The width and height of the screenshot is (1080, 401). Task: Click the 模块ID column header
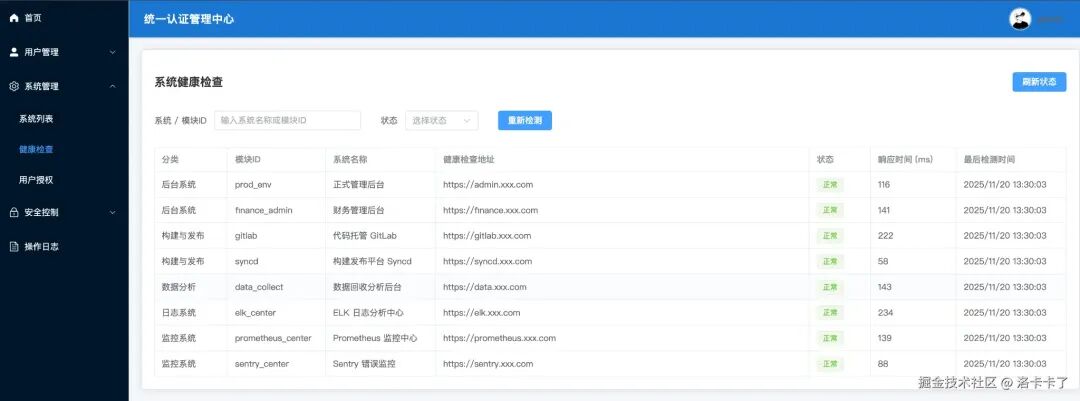coord(248,159)
